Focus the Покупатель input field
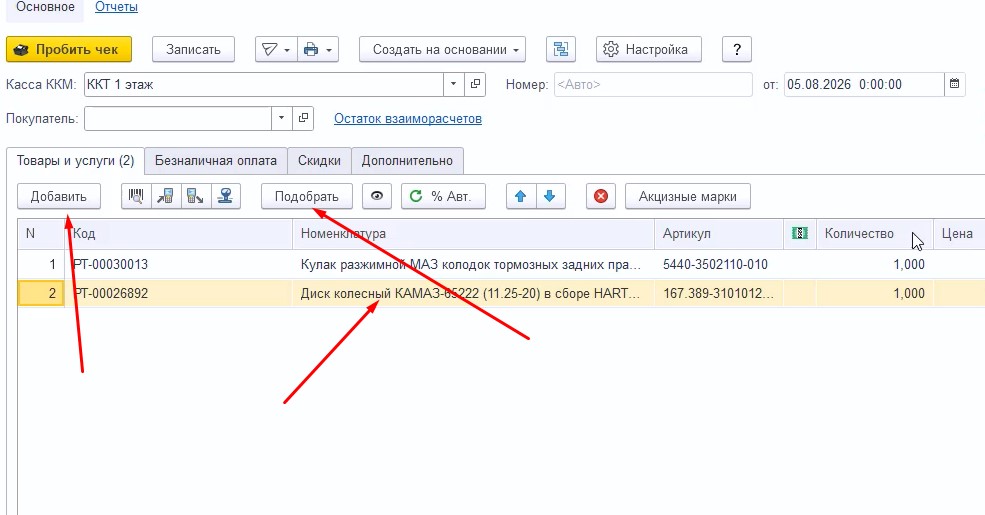Screen dimensions: 985x515 click(178, 118)
